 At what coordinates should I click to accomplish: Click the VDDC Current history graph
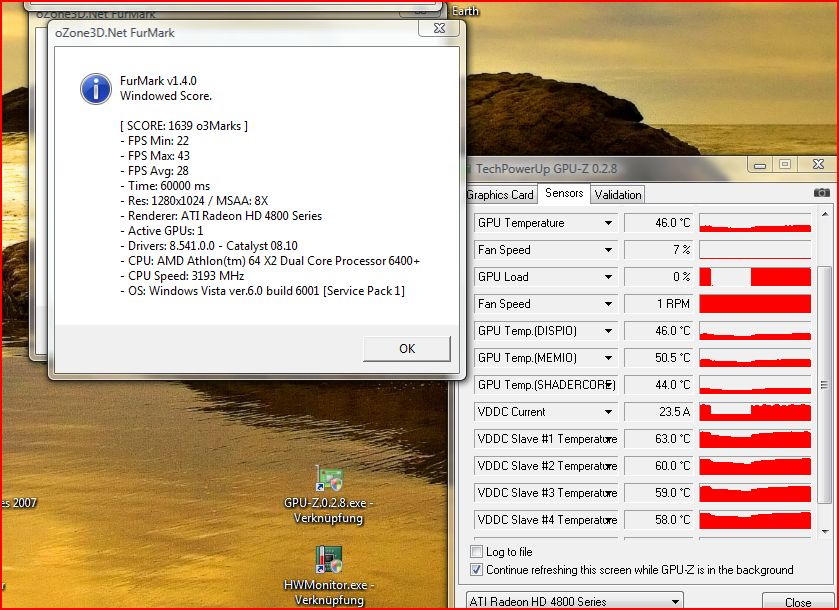(x=755, y=412)
